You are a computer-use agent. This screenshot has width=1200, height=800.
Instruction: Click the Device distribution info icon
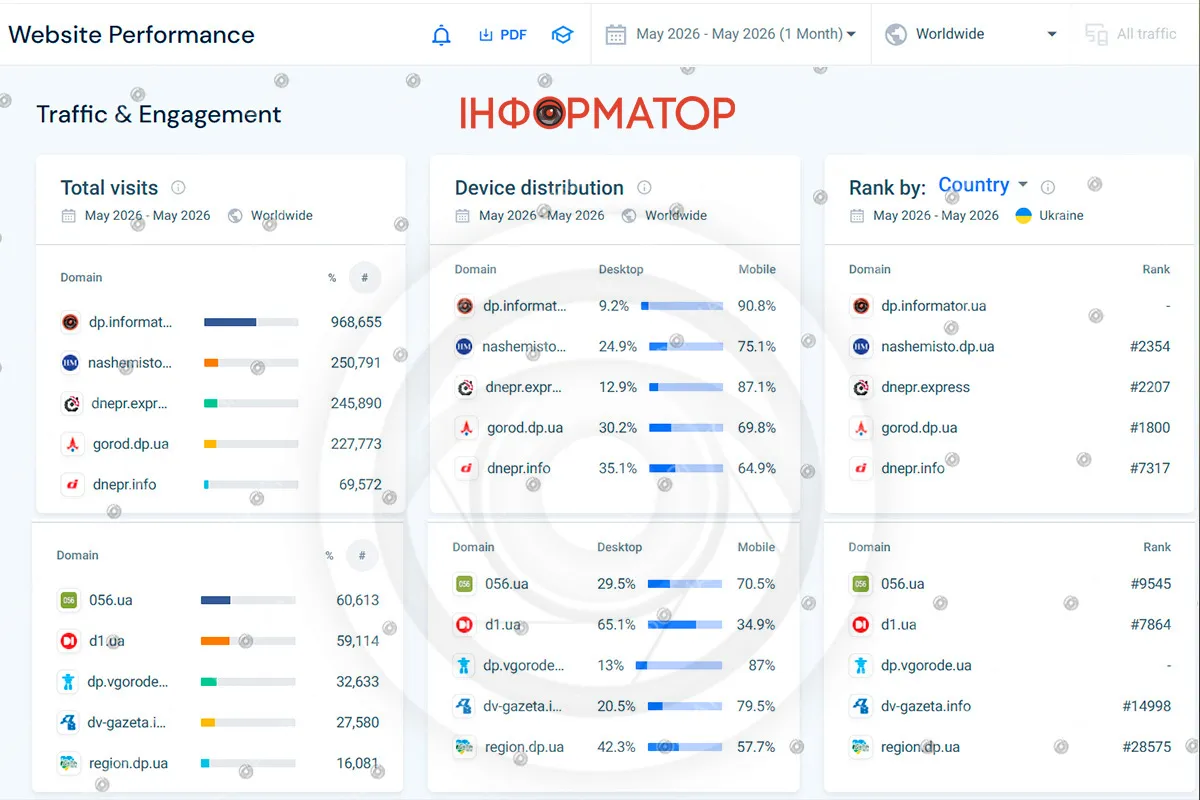point(644,187)
